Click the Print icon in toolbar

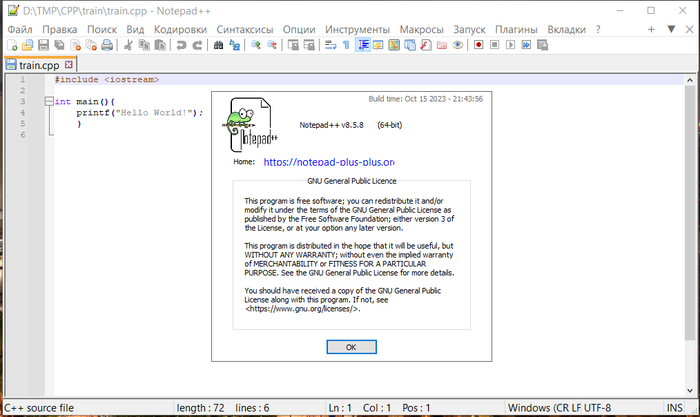[105, 45]
